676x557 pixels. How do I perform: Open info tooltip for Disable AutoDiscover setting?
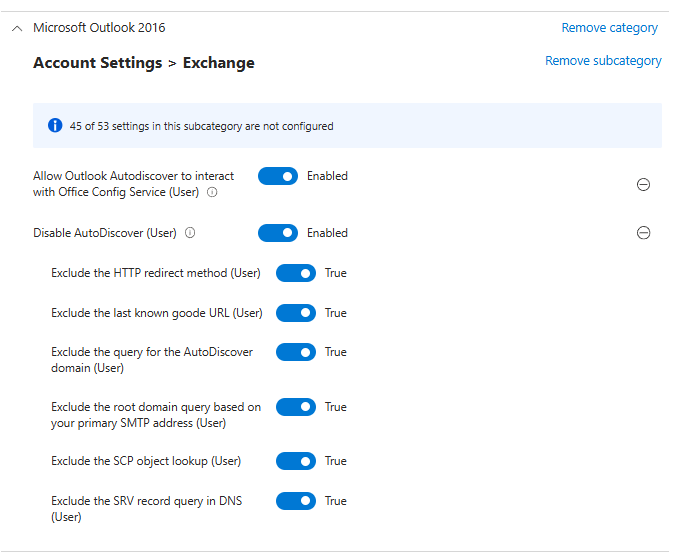pyautogui.click(x=190, y=233)
